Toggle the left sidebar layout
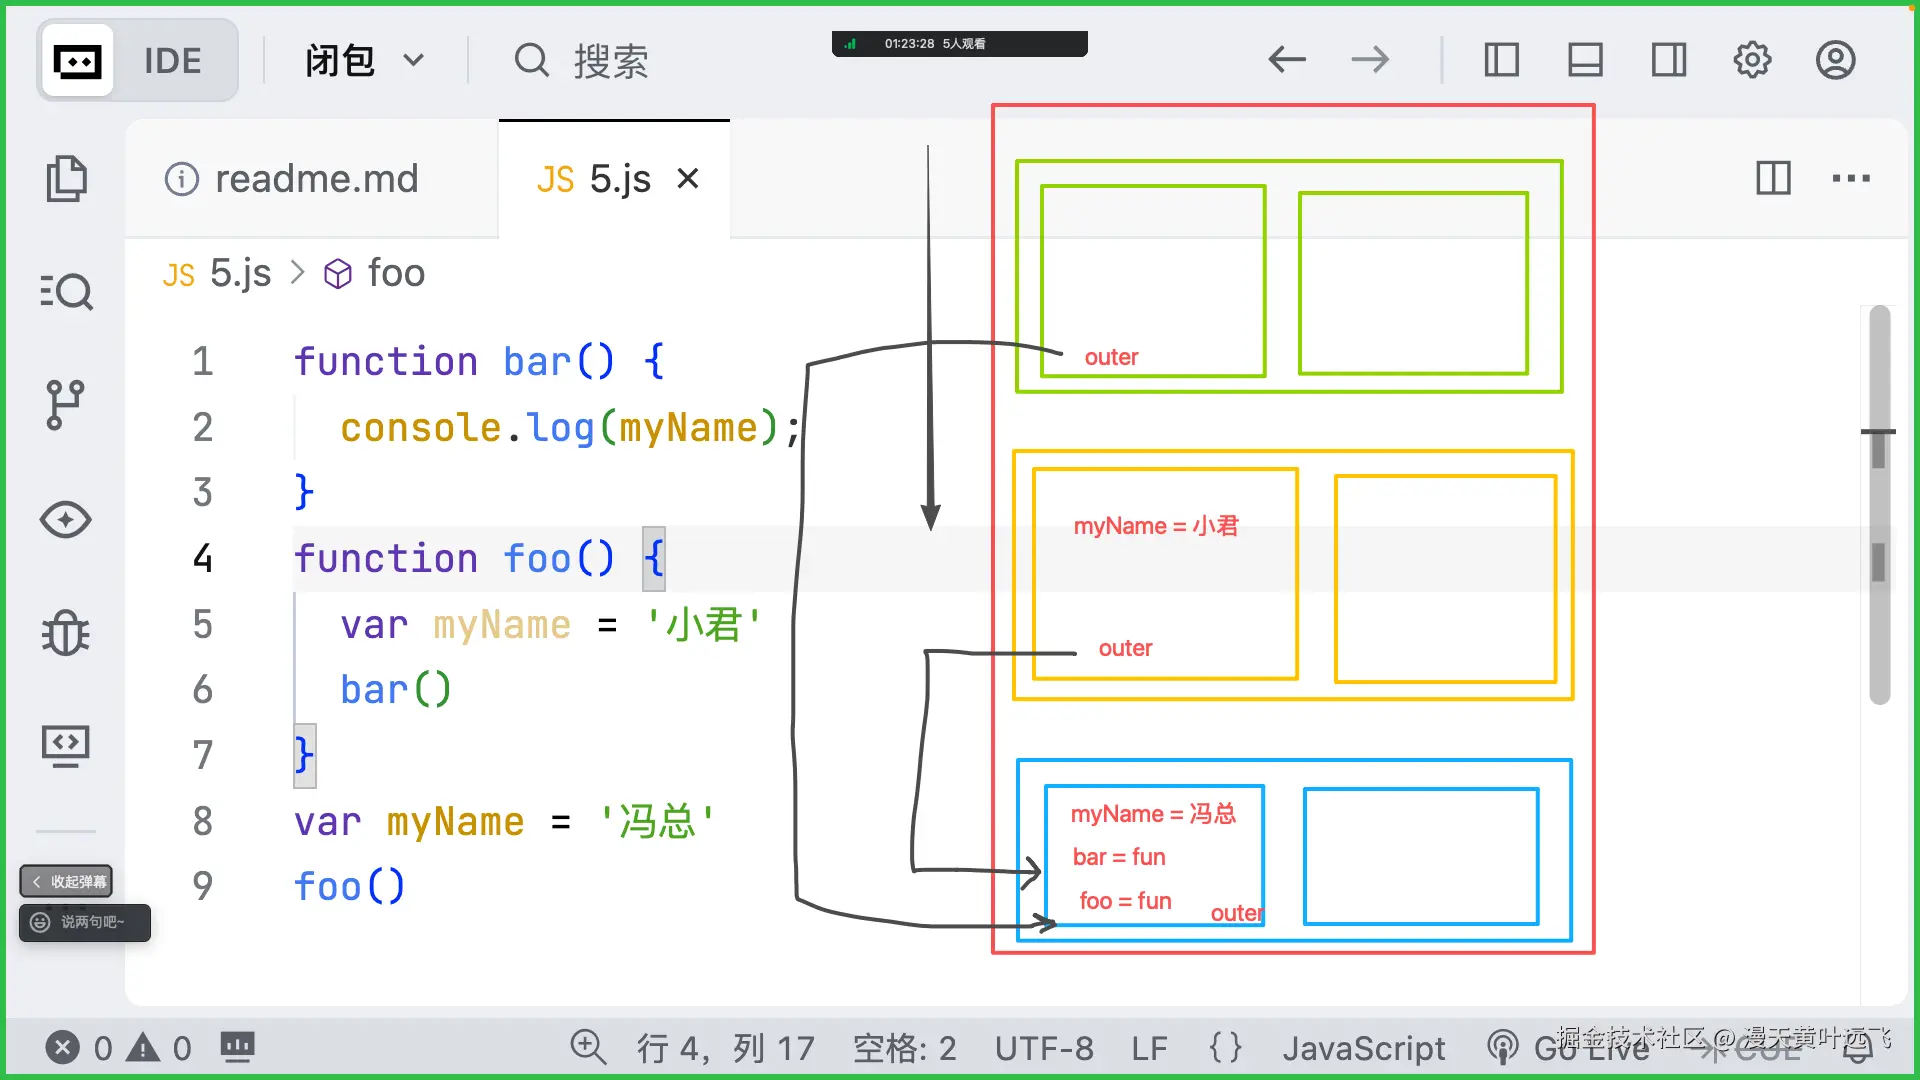The height and width of the screenshot is (1080, 1920). click(1501, 59)
